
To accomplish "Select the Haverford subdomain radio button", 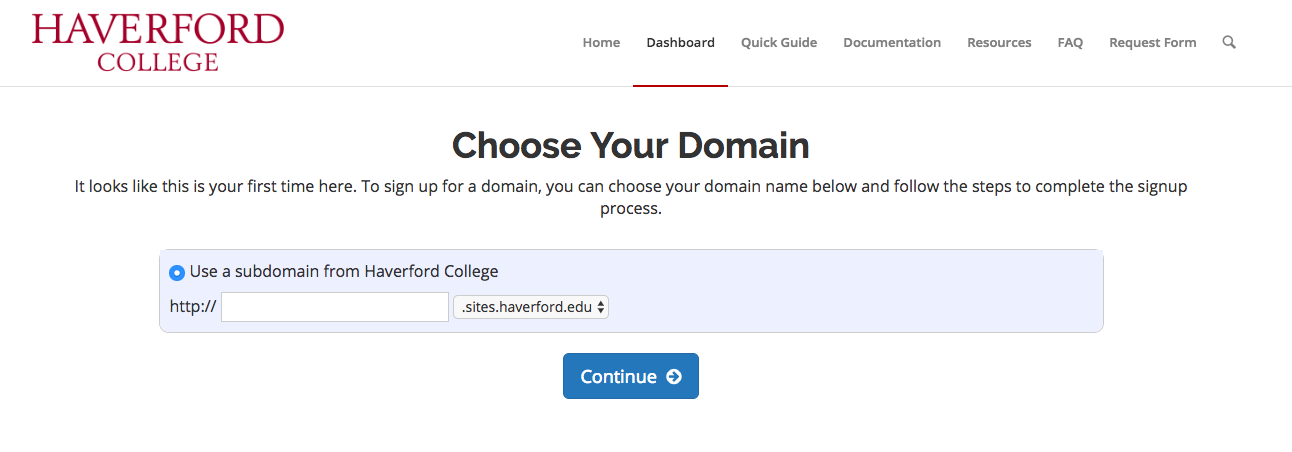I will pos(177,272).
